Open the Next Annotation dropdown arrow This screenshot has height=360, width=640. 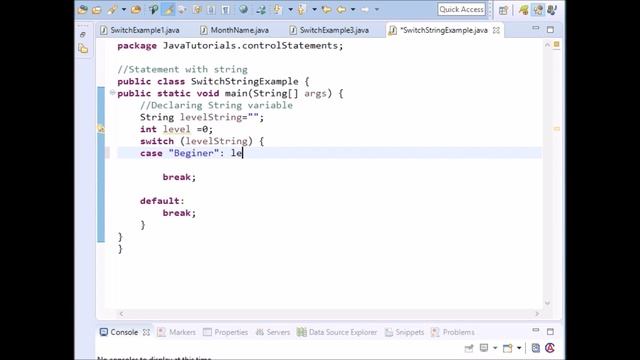pyautogui.click(x=290, y=9)
